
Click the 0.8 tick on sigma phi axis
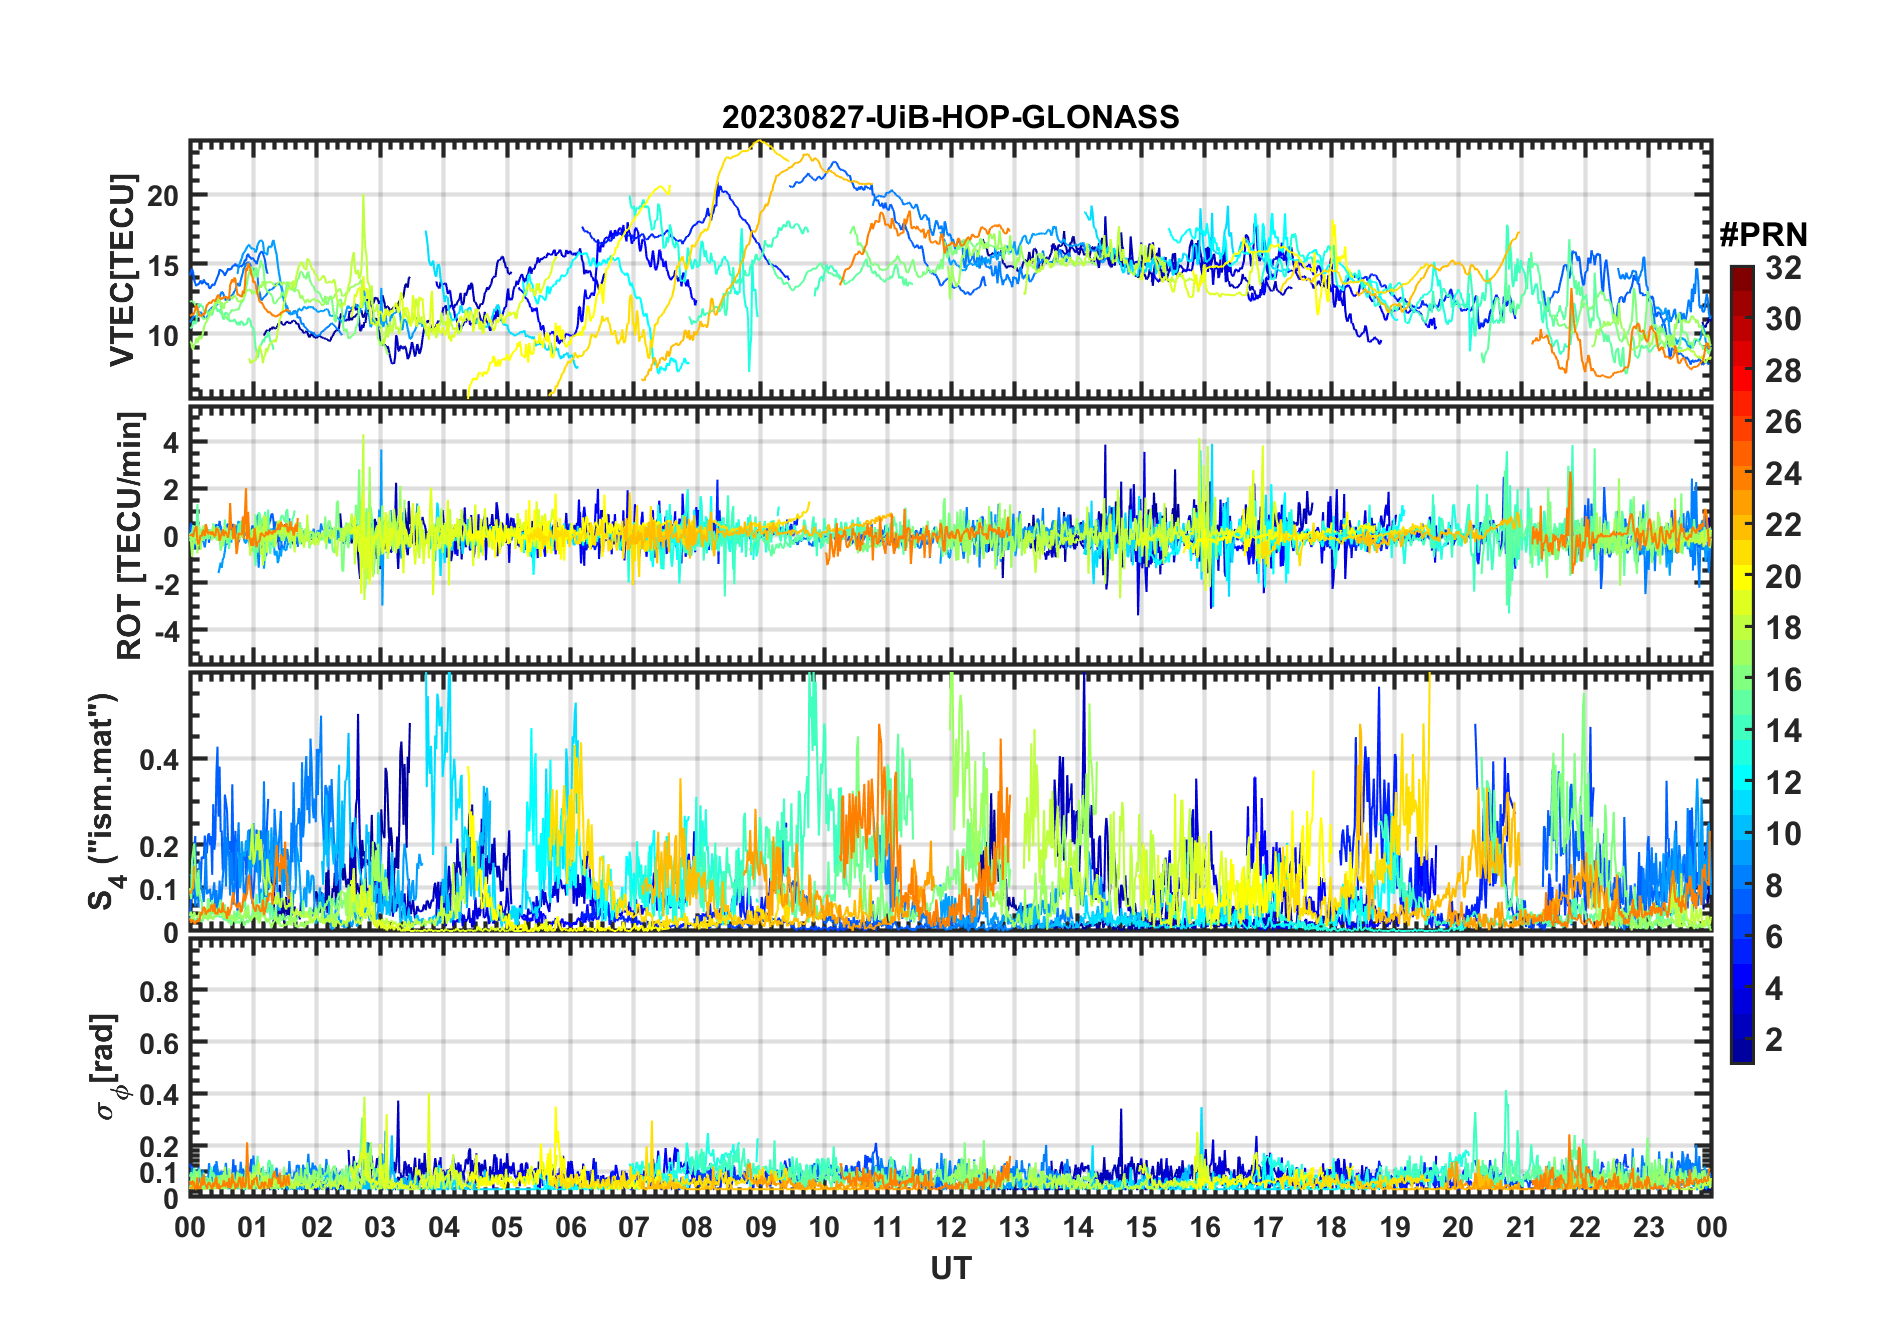[x=159, y=991]
